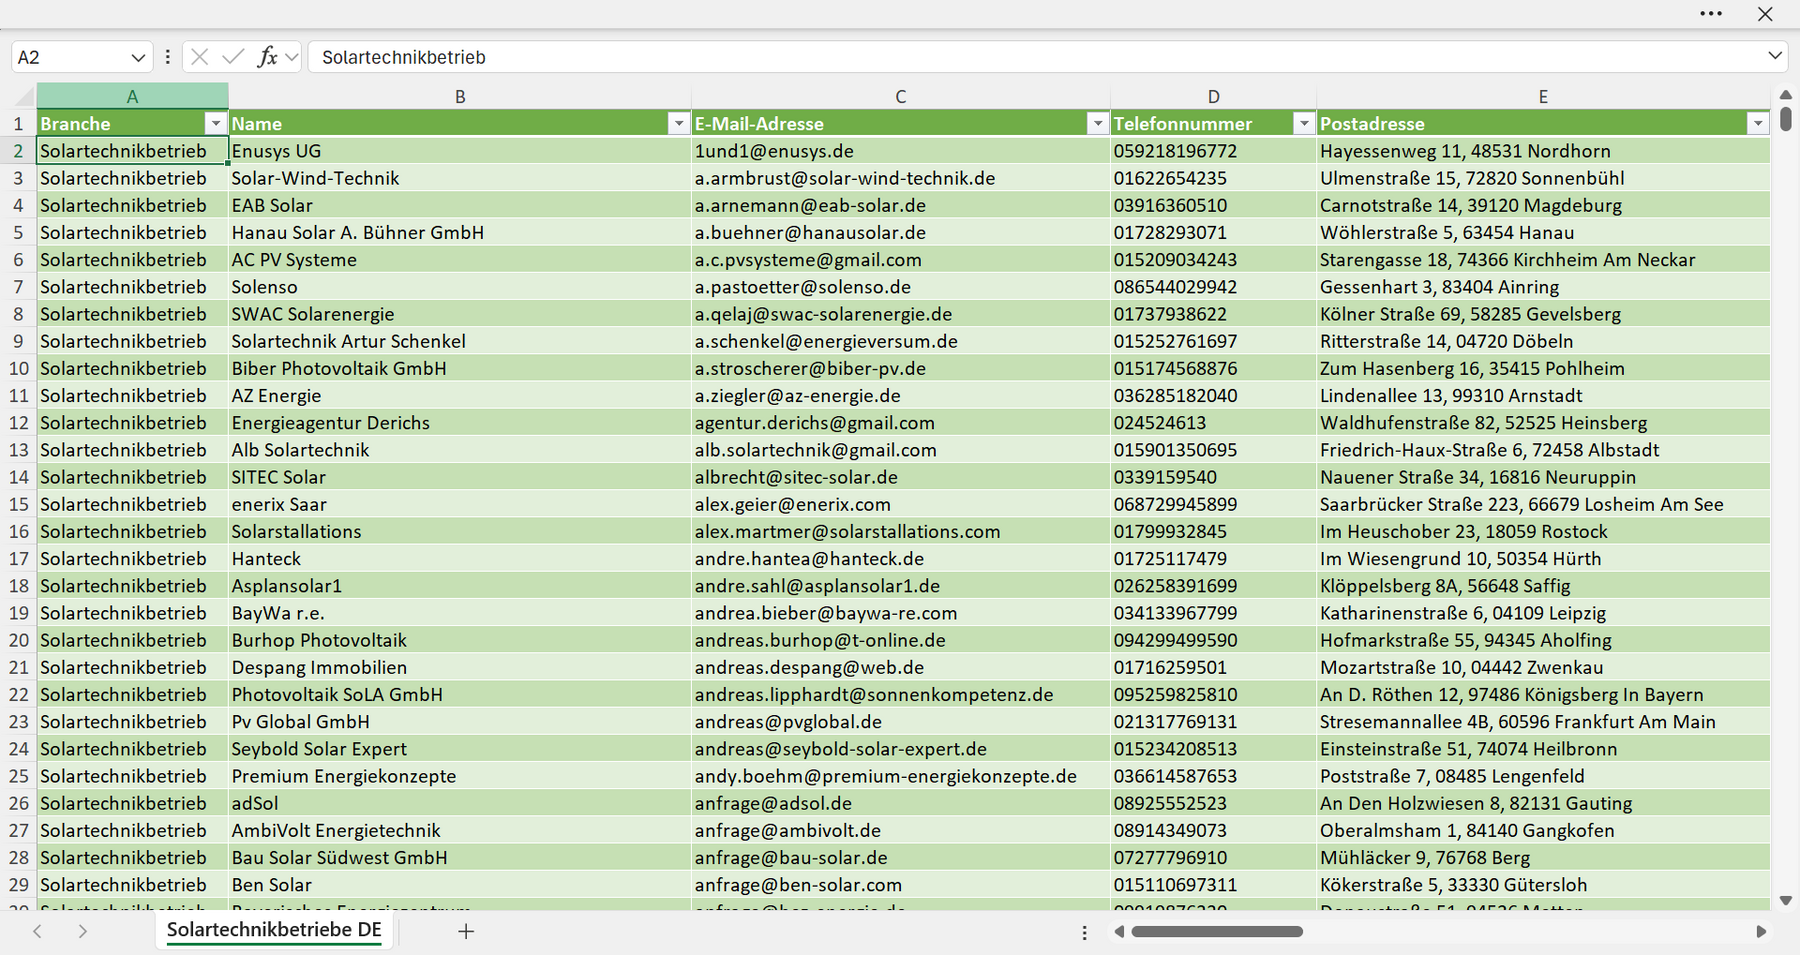Select the Alb Solartechnik cell
The height and width of the screenshot is (955, 1800).
[460, 450]
